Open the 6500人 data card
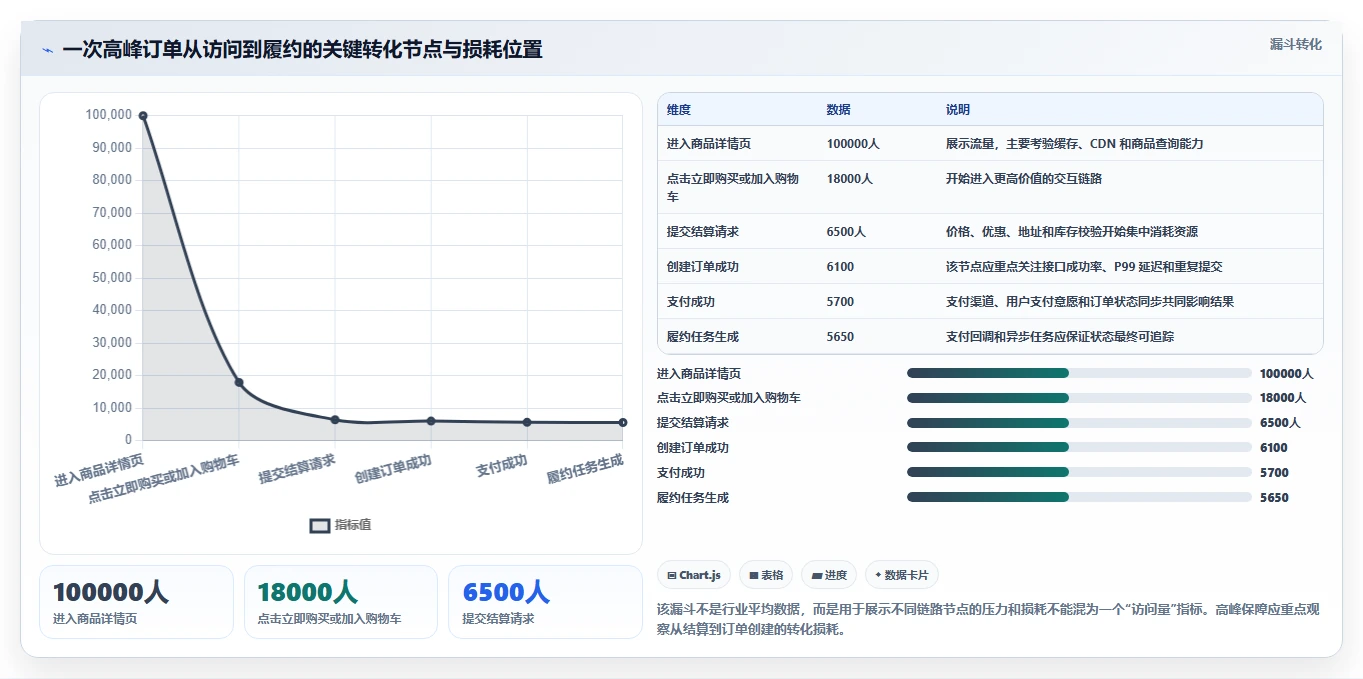This screenshot has height=679, width=1363. (x=545, y=602)
